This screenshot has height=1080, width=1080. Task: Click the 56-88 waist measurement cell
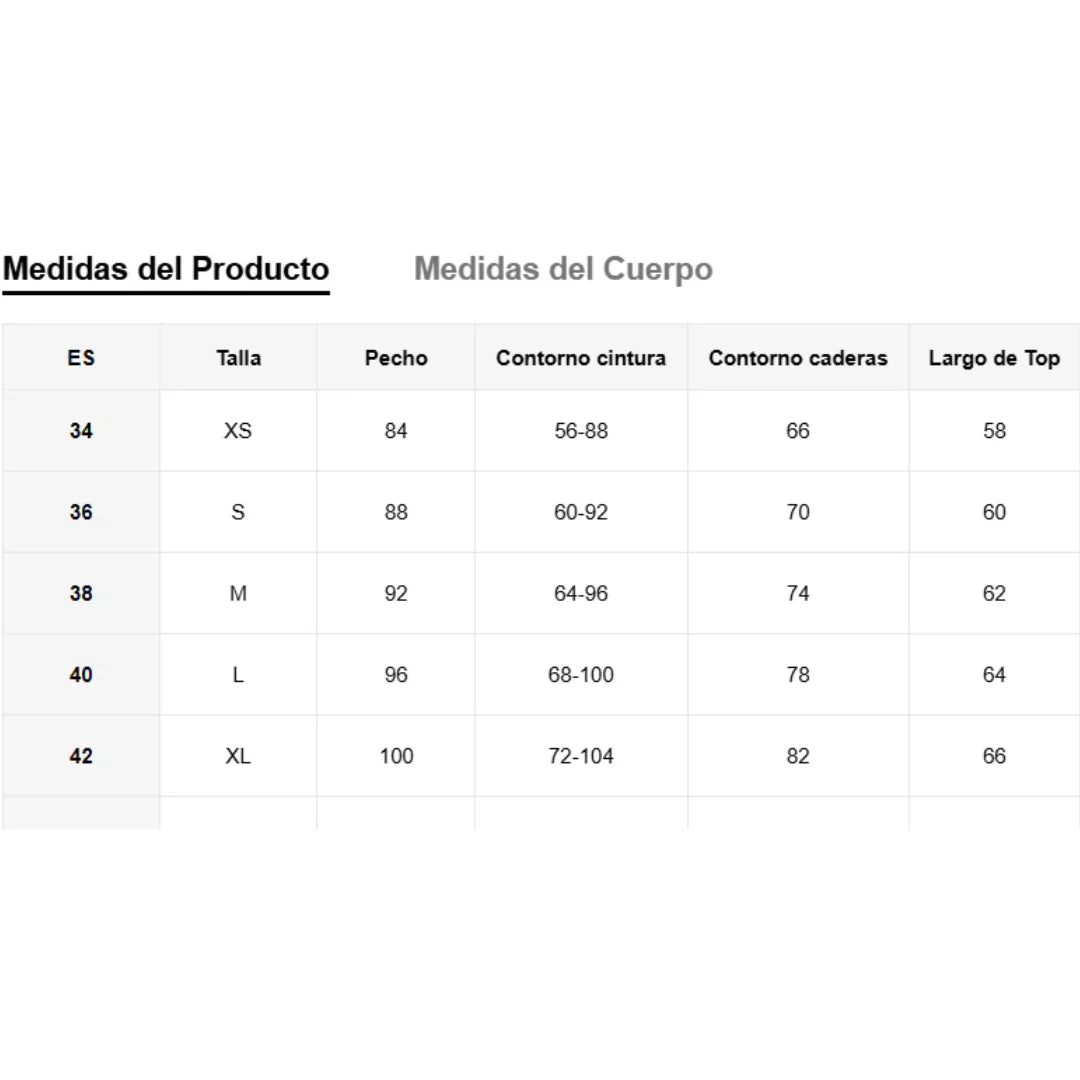pos(581,431)
